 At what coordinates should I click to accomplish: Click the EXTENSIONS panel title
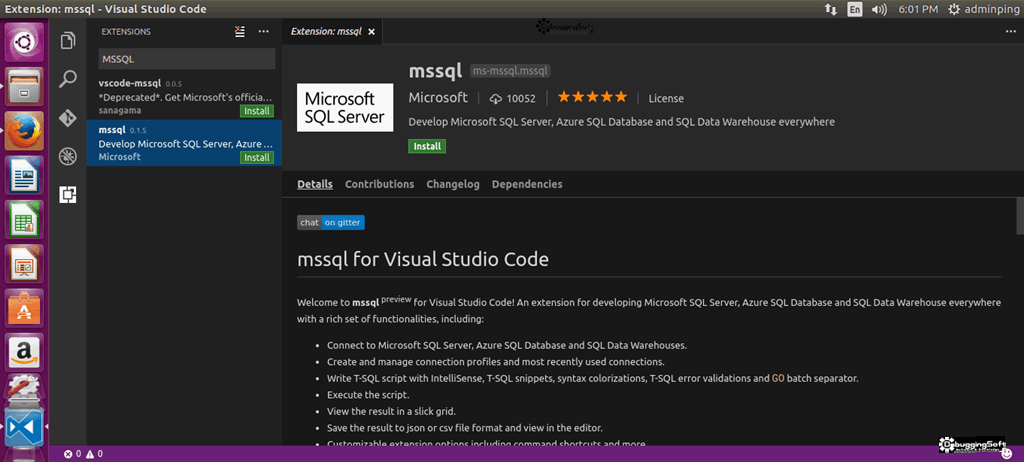(126, 31)
